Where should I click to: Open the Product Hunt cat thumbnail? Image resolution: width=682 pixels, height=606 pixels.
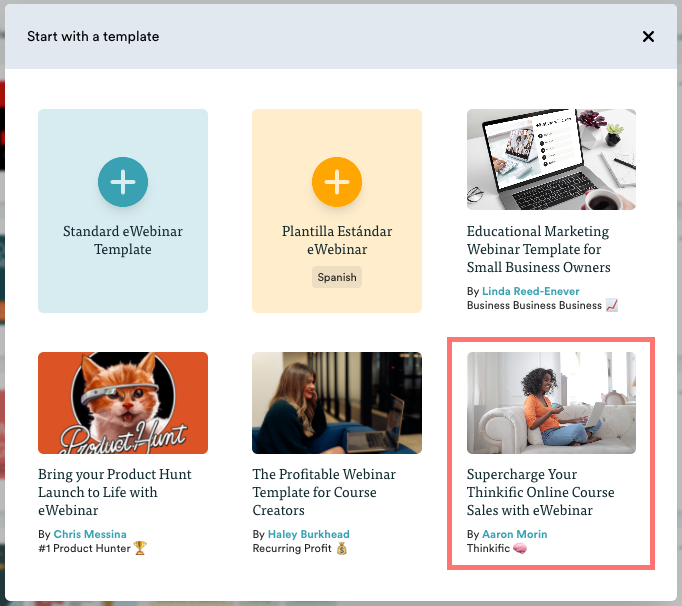(123, 403)
